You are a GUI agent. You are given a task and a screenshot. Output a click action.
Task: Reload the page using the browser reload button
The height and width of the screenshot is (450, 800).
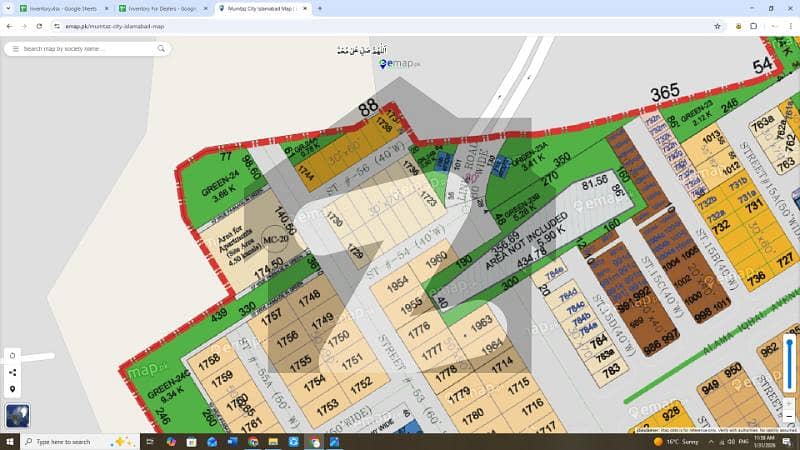[39, 26]
